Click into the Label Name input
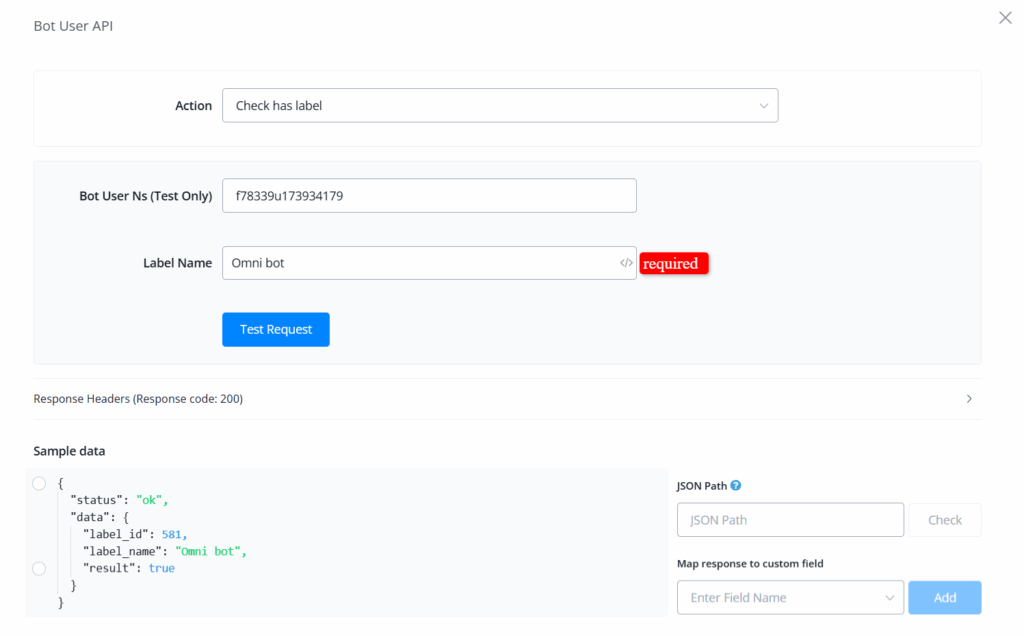Viewport: 1024px width, 636px height. [418, 263]
